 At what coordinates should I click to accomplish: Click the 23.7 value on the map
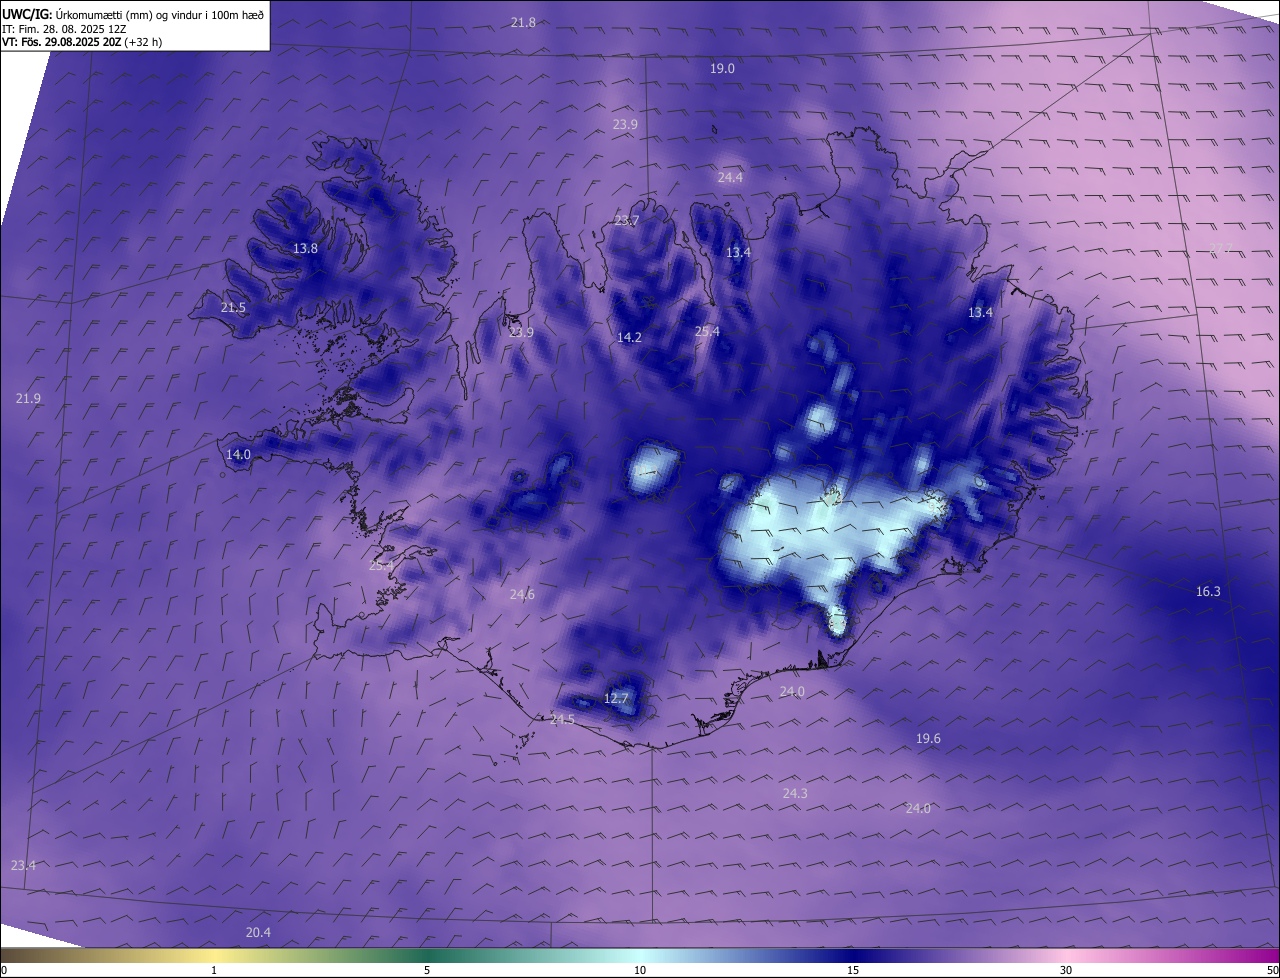point(626,220)
